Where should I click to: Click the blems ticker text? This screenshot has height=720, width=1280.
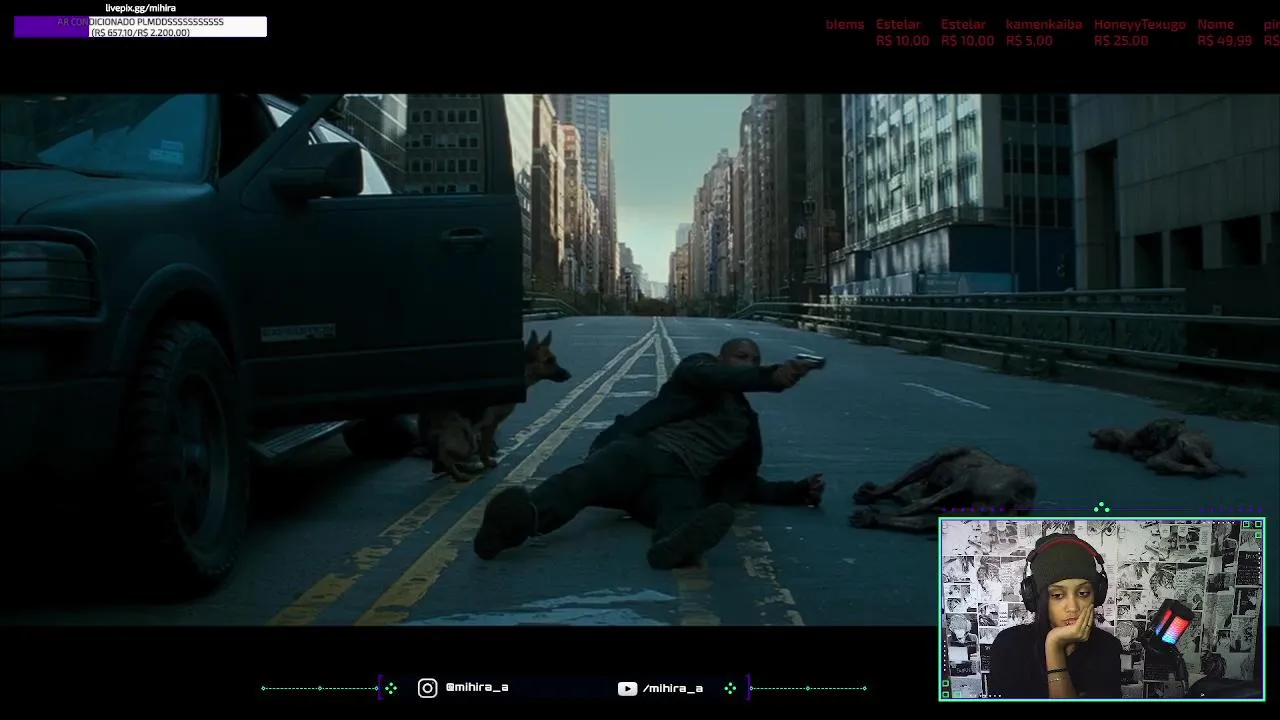point(845,24)
